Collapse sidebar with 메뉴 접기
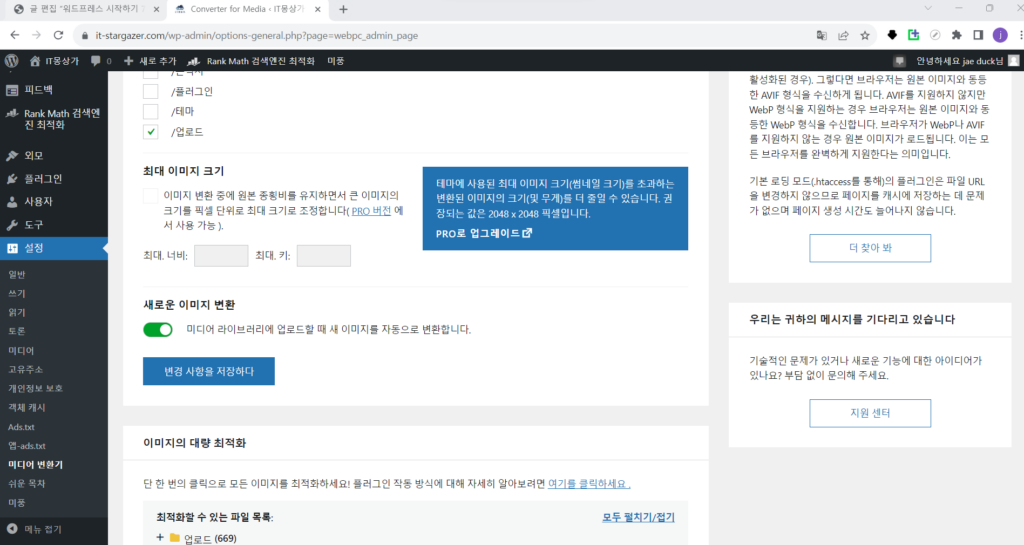The height and width of the screenshot is (545, 1024). coord(35,529)
